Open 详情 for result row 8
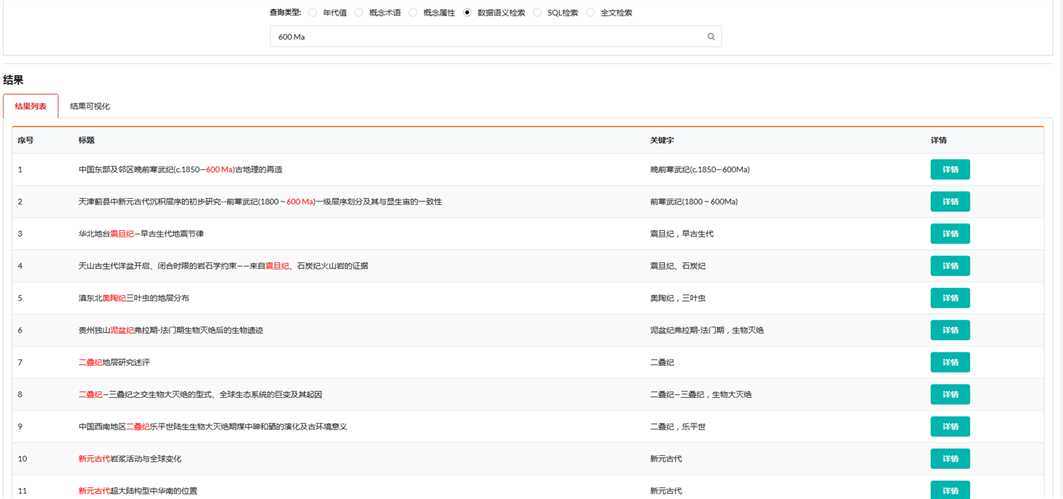The image size is (1063, 499). [x=950, y=395]
